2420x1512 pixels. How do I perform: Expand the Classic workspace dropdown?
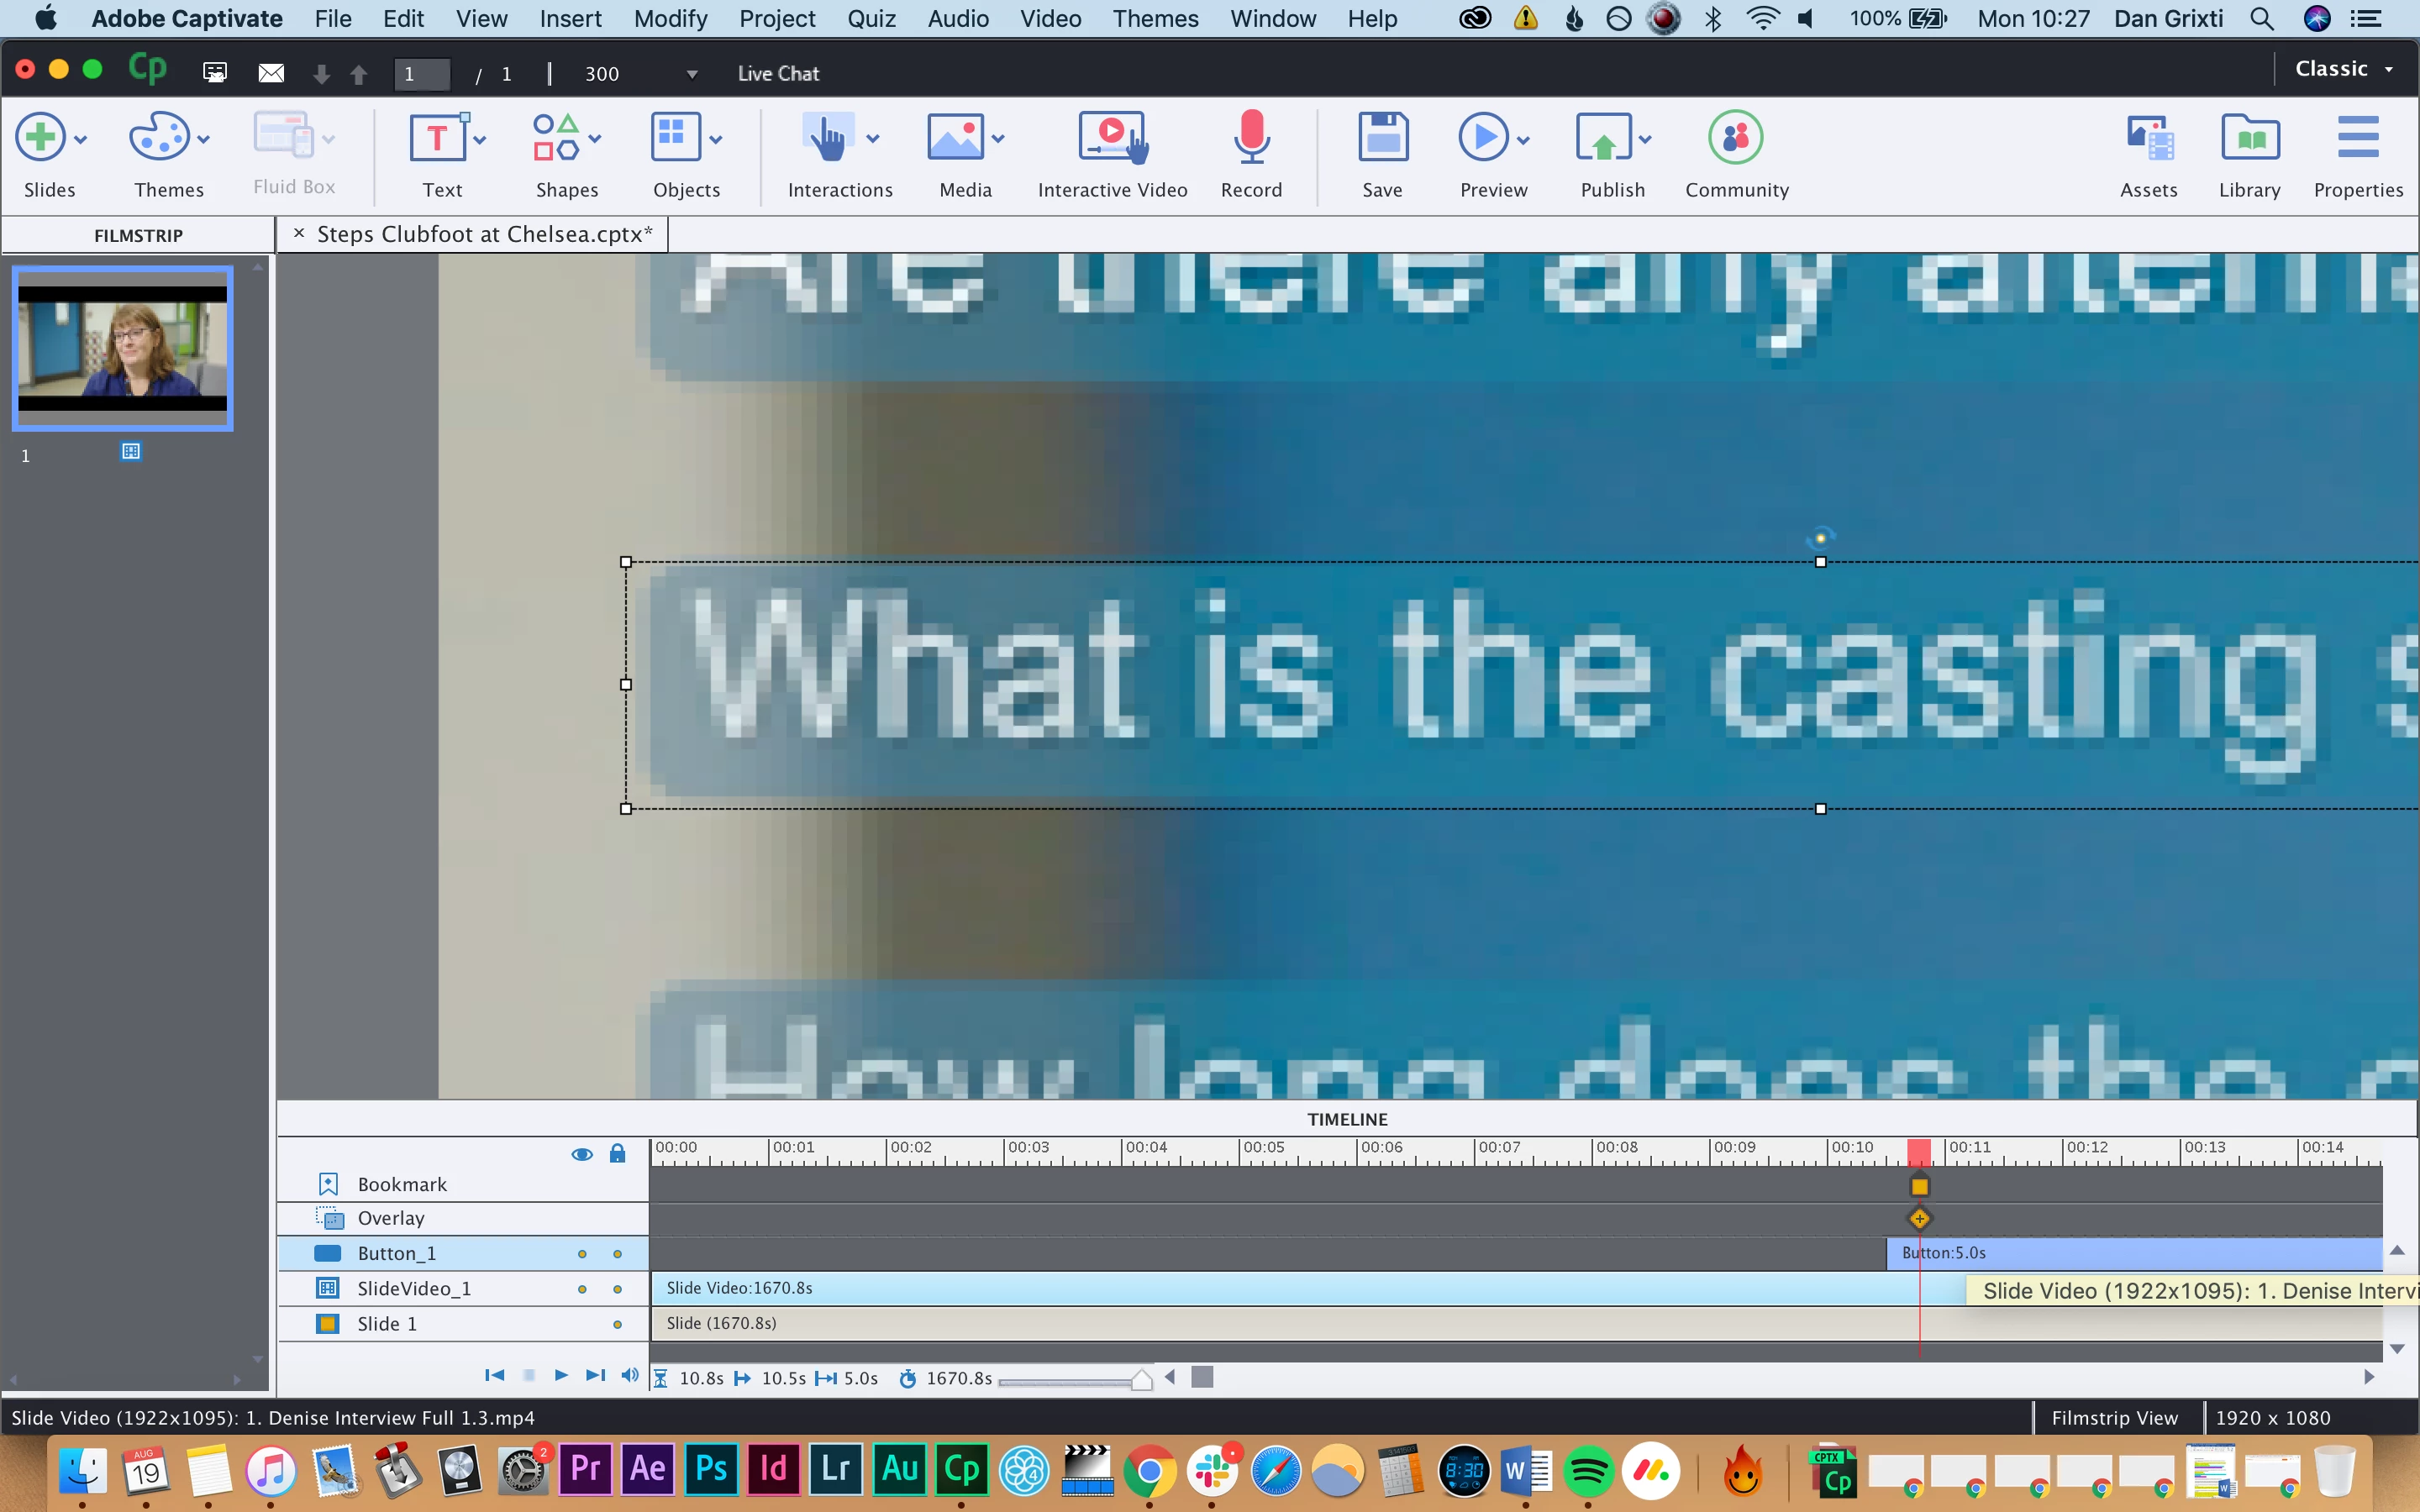click(x=2389, y=69)
